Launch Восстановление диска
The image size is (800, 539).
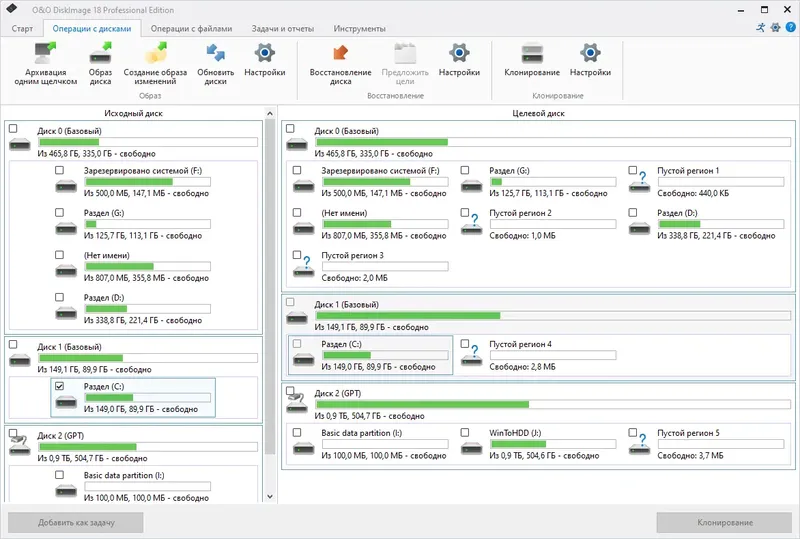tap(340, 64)
